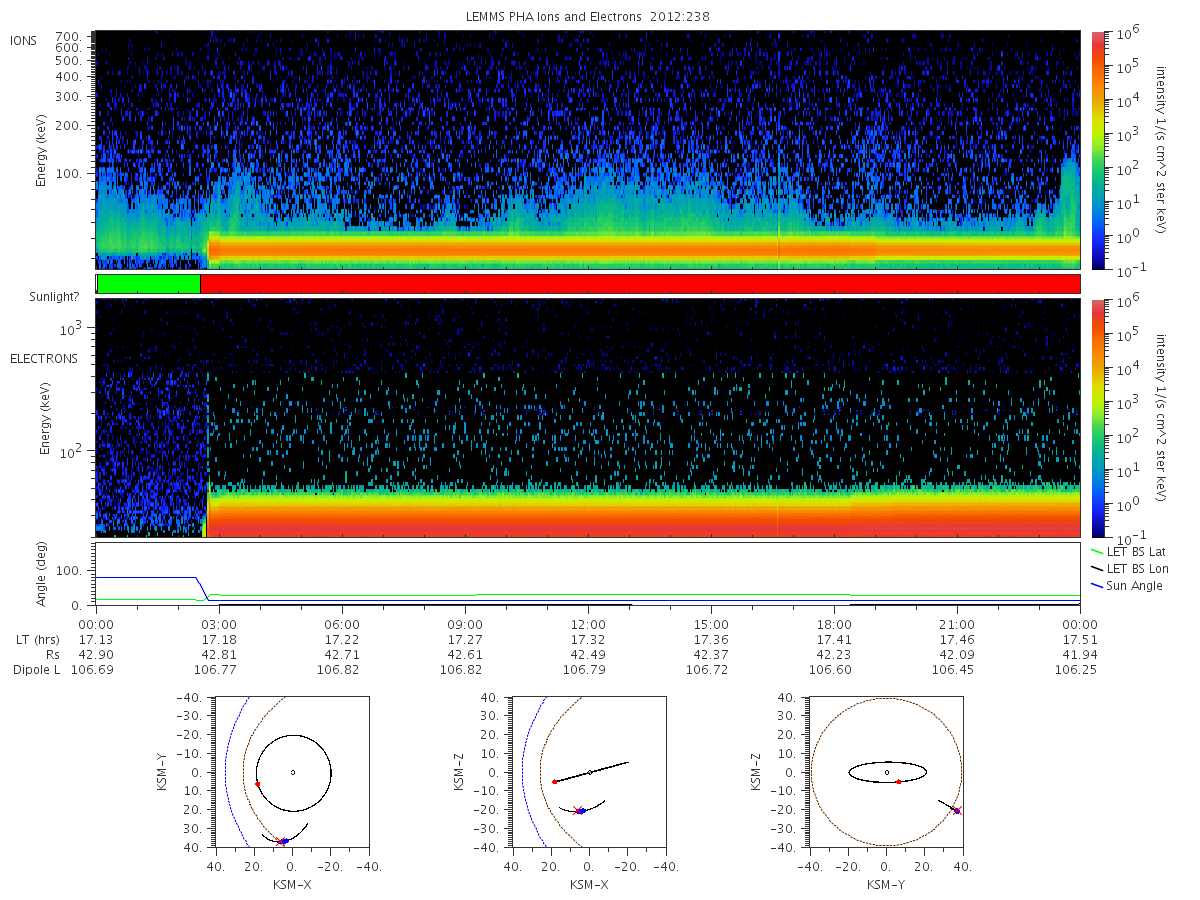This screenshot has width=1200, height=900.
Task: Click the 'Rs' row label
Action: click(52, 654)
